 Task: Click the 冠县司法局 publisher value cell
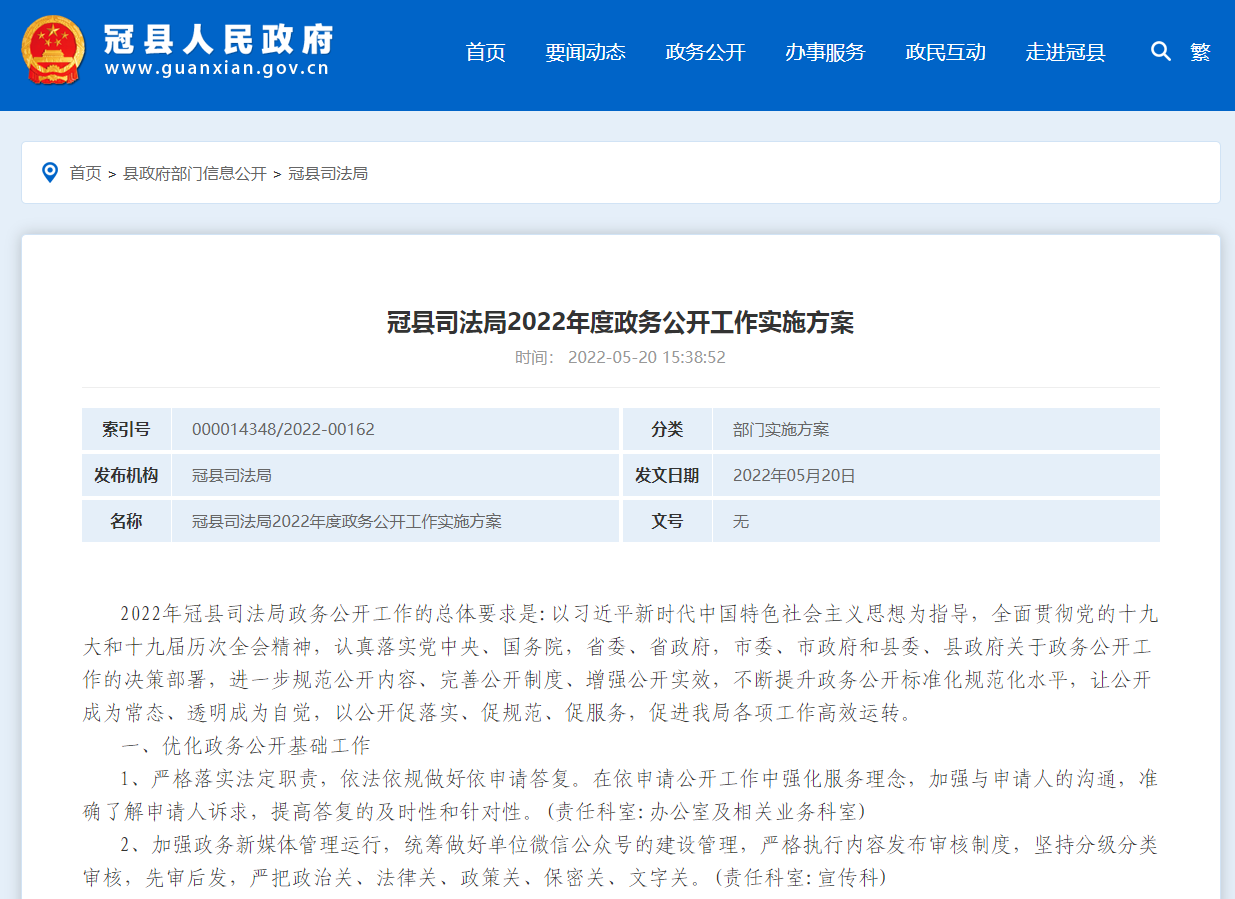(395, 475)
